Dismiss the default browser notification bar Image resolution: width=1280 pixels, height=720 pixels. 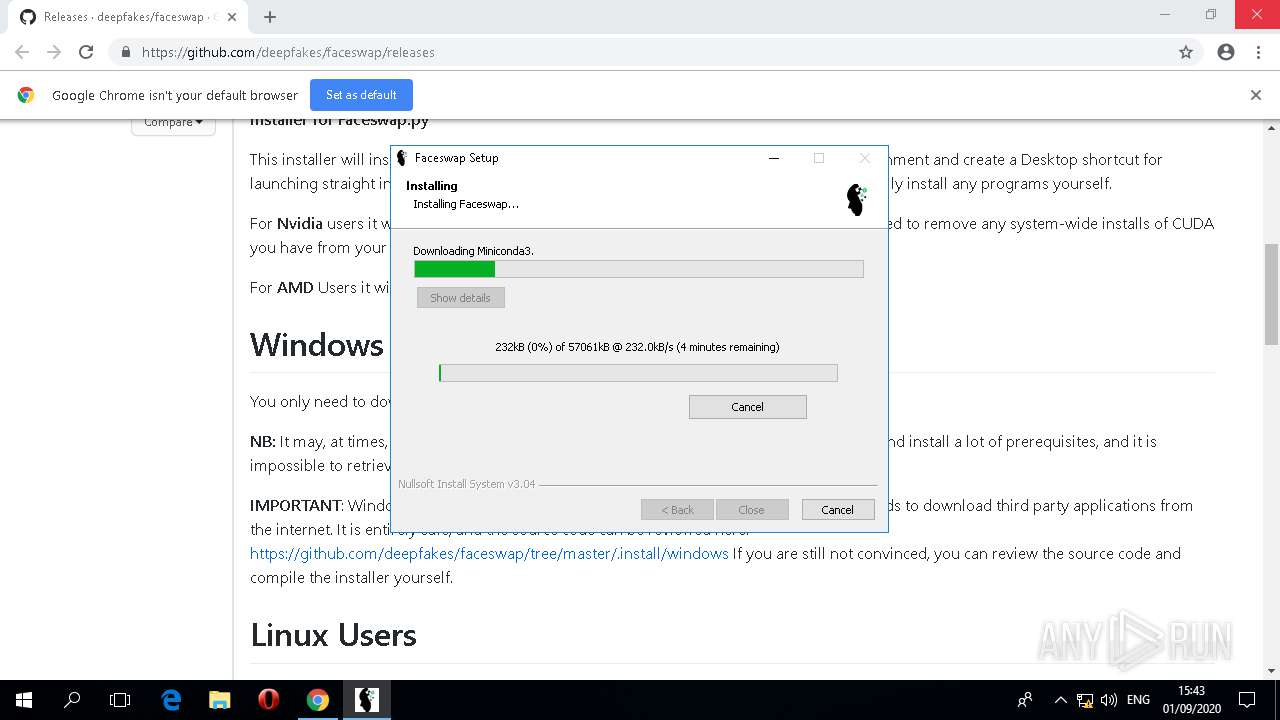pos(1256,95)
